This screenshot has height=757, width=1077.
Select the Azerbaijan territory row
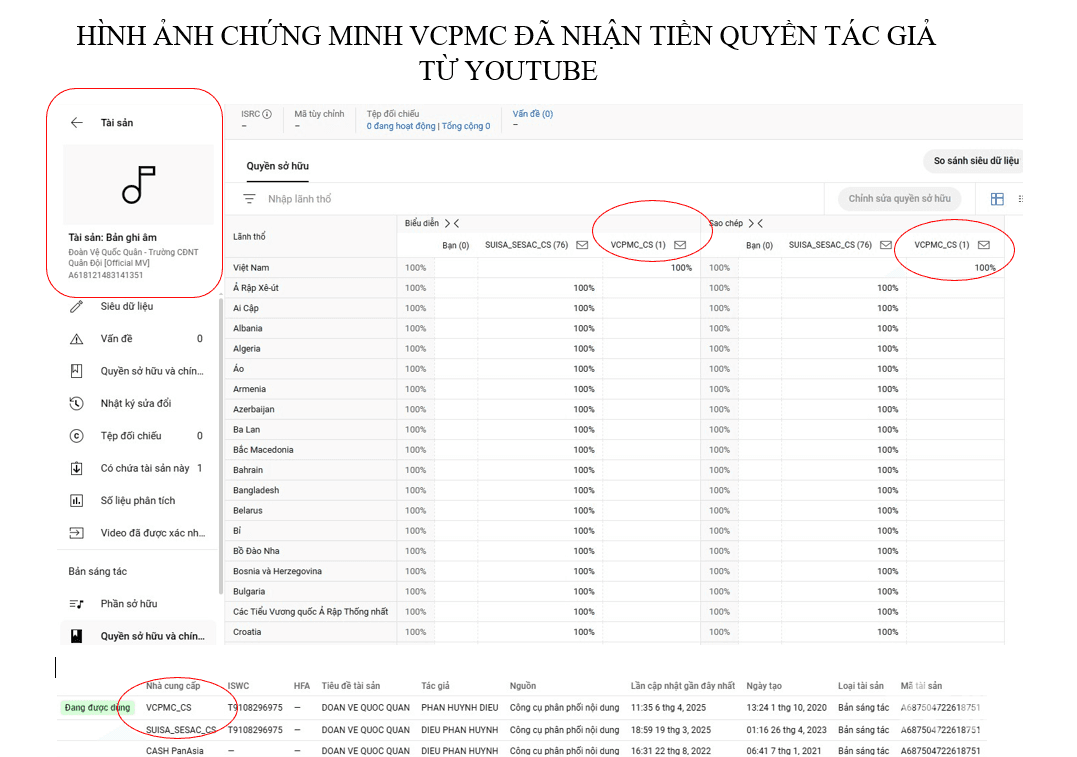point(615,409)
